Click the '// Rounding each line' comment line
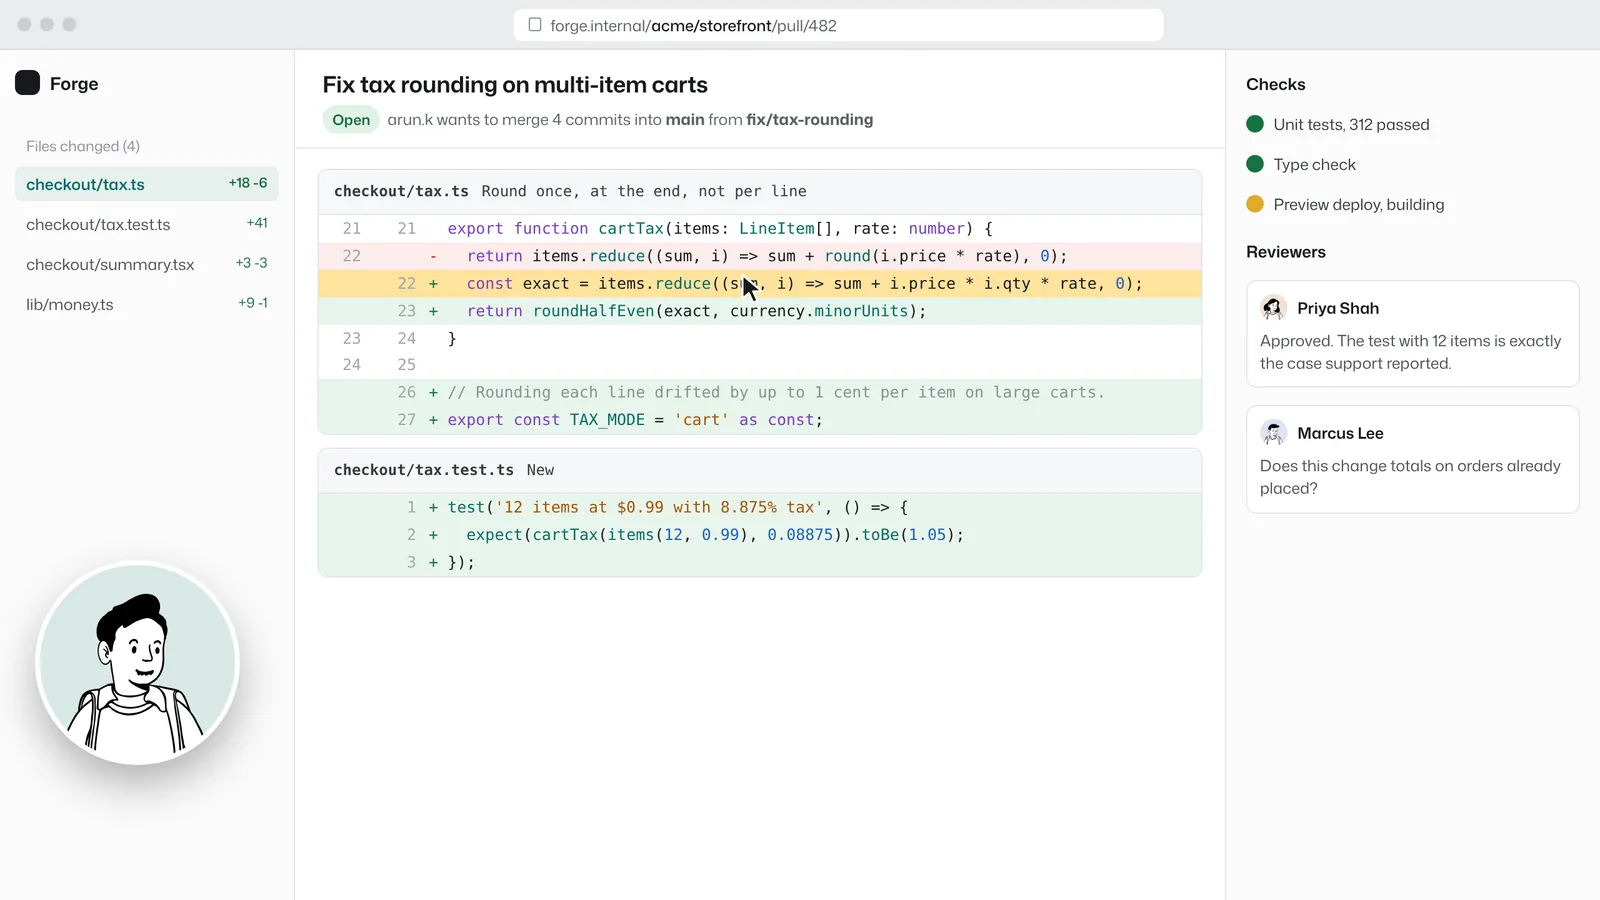Image resolution: width=1600 pixels, height=900 pixels. 760,392
